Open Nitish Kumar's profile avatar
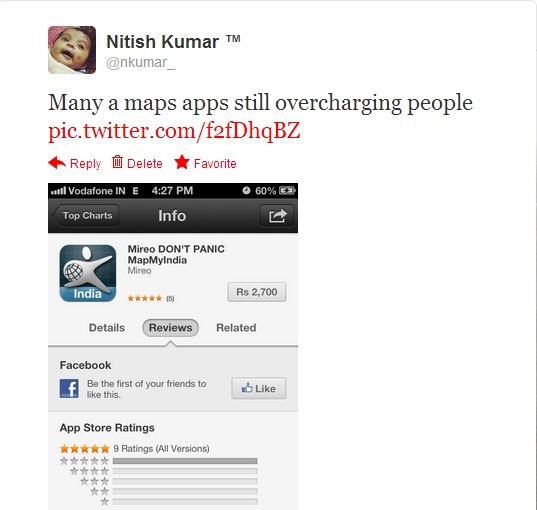The image size is (537, 510). click(x=72, y=50)
